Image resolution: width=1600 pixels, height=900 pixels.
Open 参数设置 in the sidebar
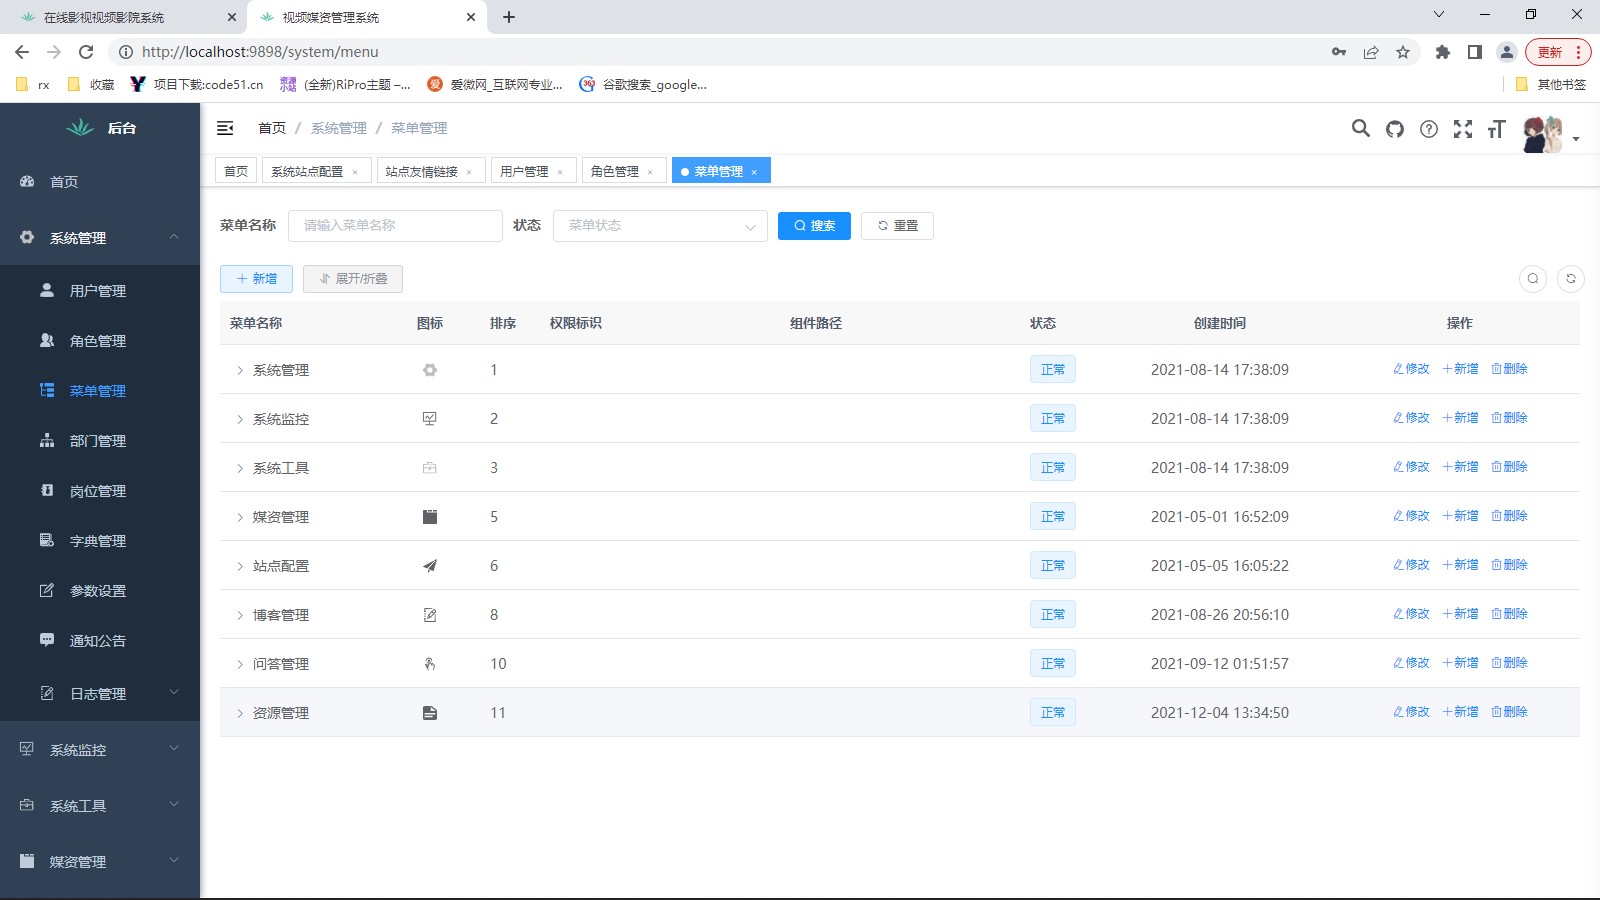pyautogui.click(x=100, y=591)
